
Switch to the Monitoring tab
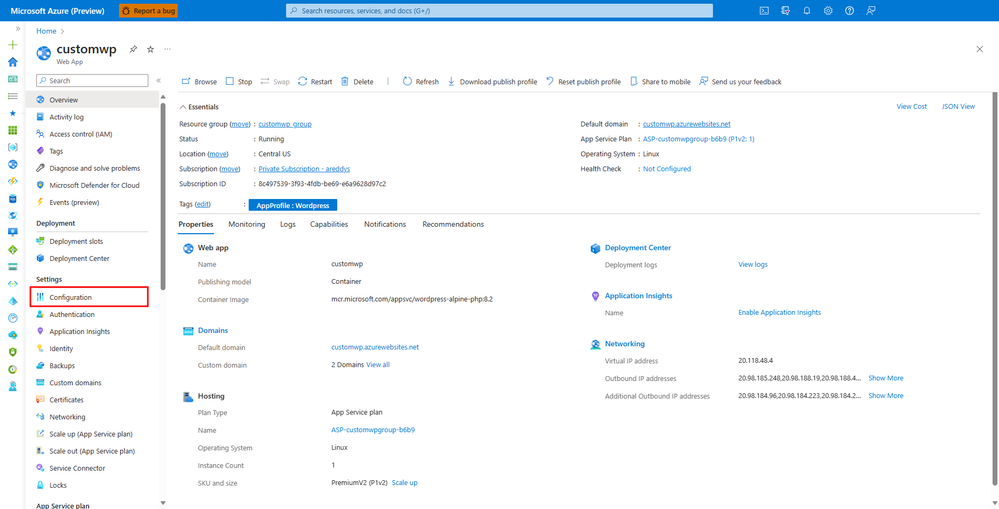[x=247, y=224]
